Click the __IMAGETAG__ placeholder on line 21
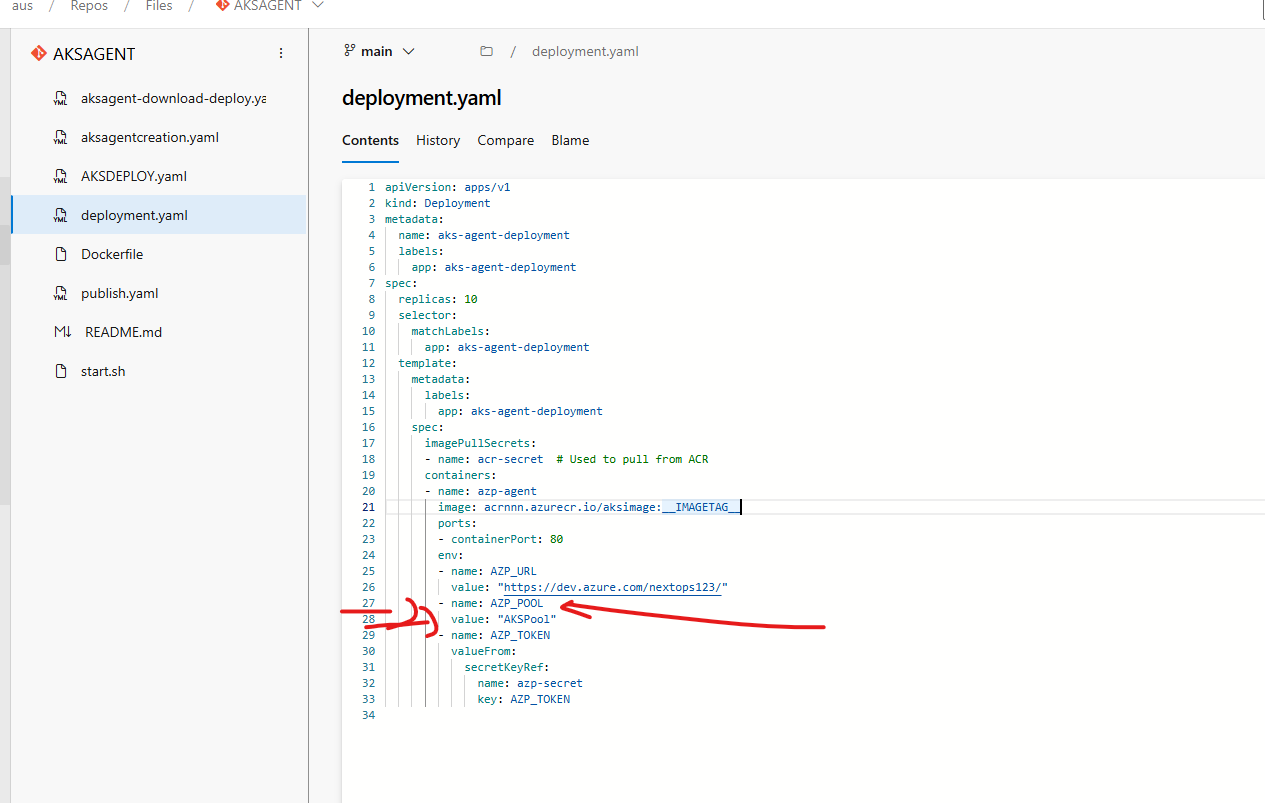Viewport: 1265px width, 803px height. click(701, 507)
